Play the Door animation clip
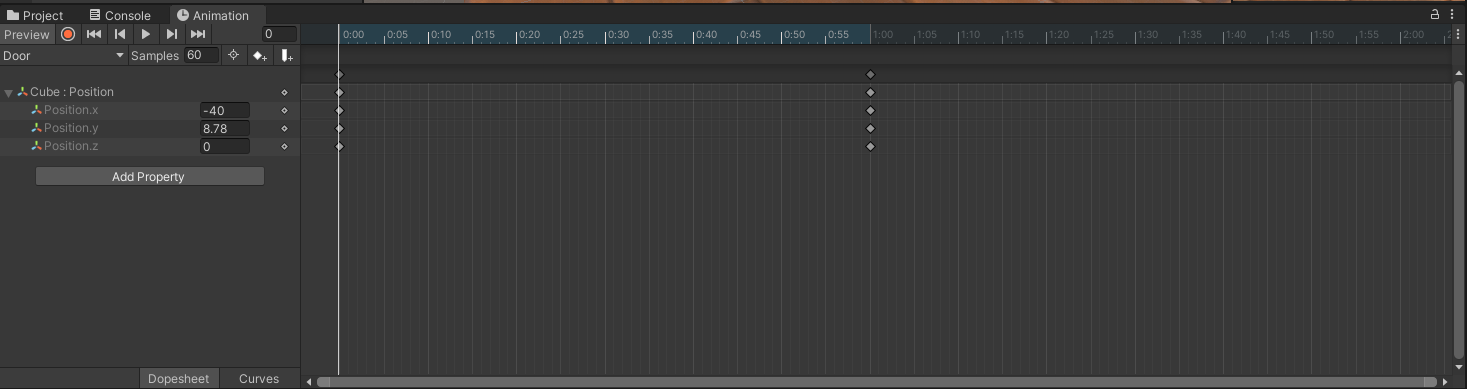The height and width of the screenshot is (389, 1467). 146,34
